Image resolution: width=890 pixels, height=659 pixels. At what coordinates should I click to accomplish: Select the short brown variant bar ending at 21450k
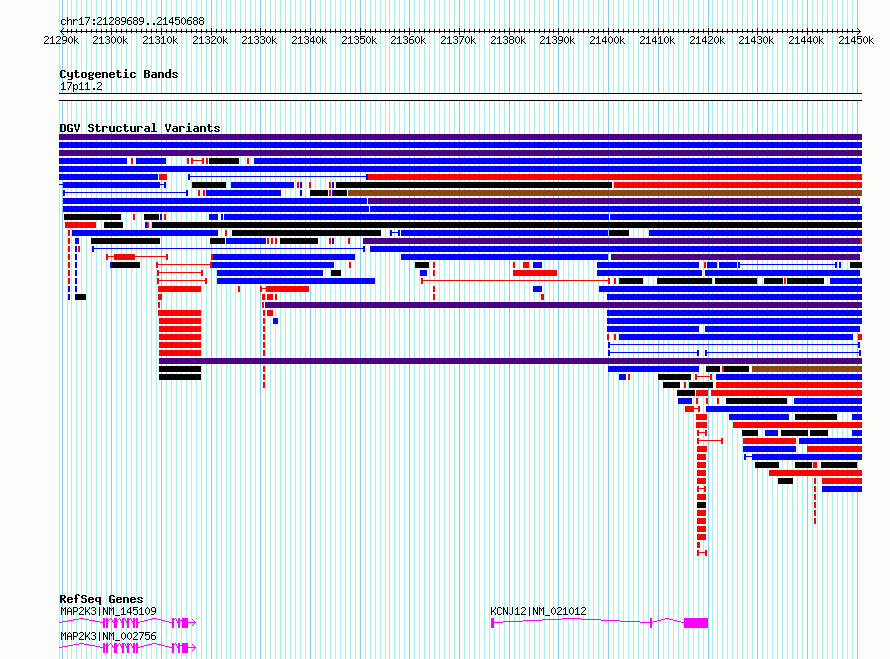[x=807, y=369]
